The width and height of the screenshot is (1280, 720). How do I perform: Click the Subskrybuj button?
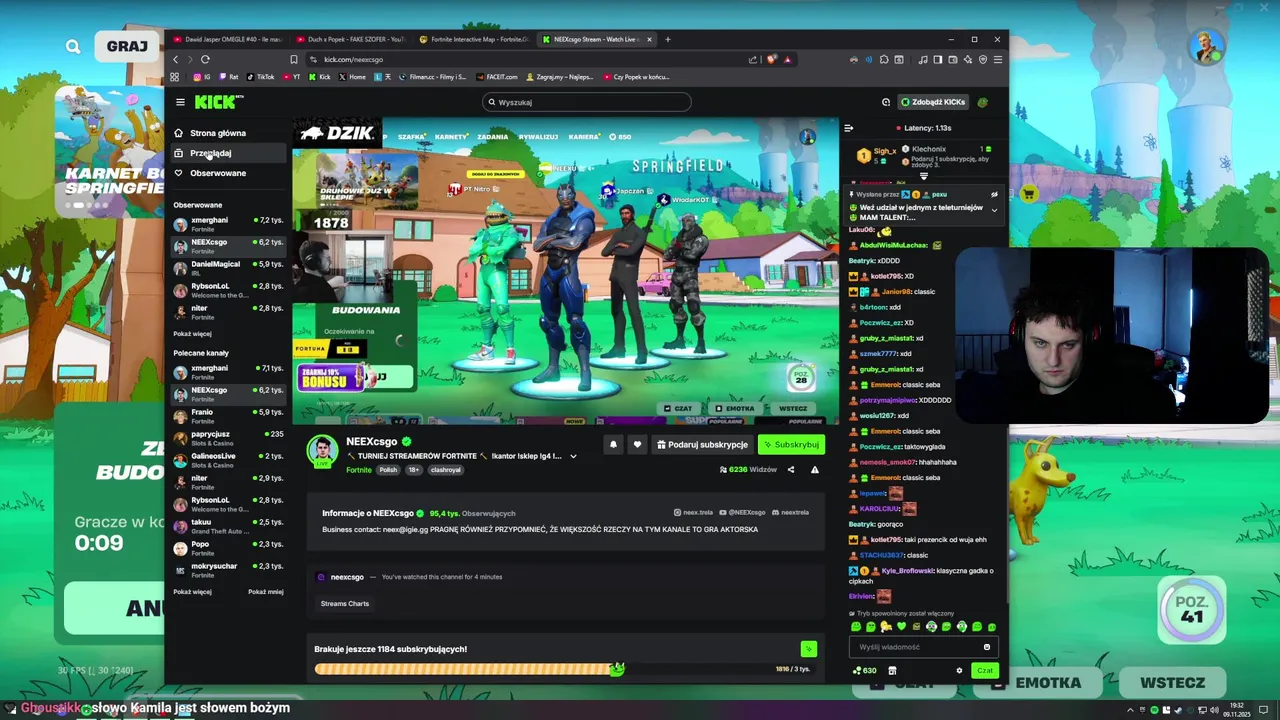click(791, 444)
